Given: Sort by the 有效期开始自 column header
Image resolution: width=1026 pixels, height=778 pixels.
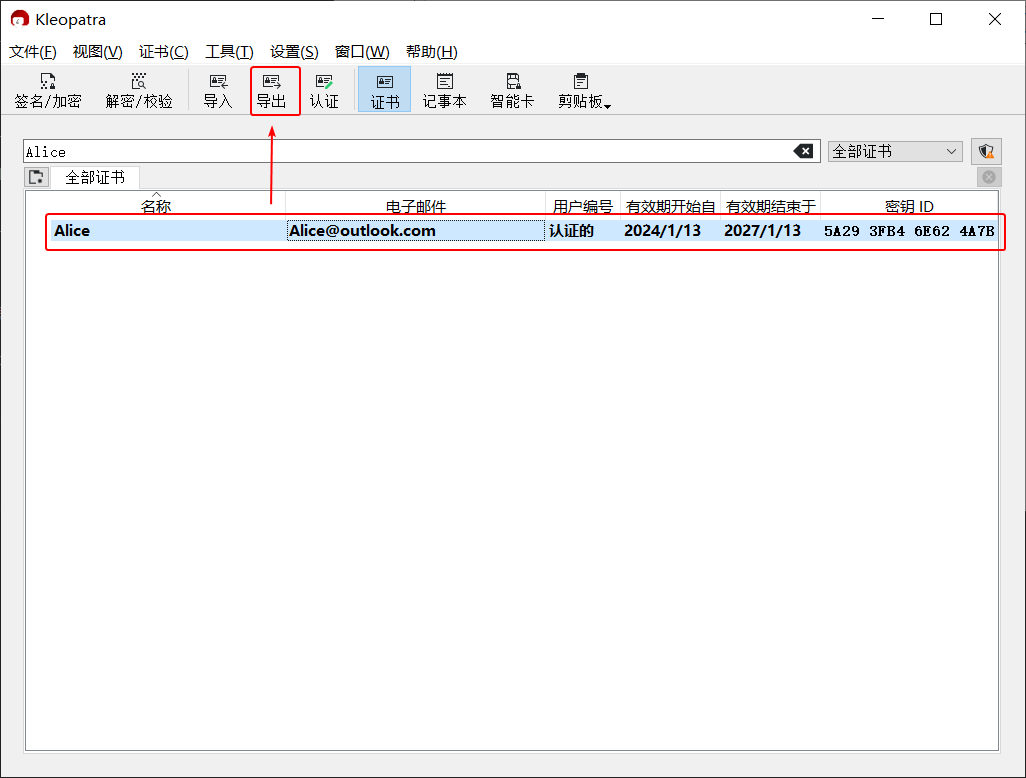Looking at the screenshot, I should [670, 206].
